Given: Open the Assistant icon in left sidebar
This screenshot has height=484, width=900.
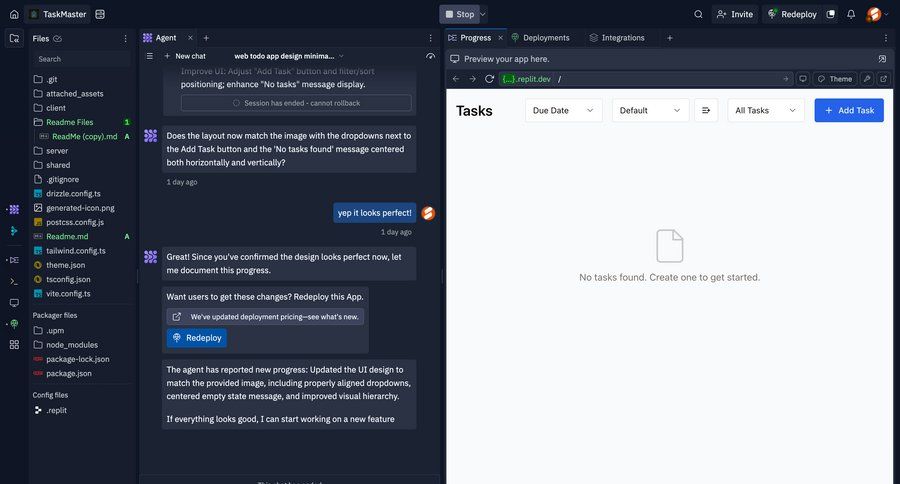Looking at the screenshot, I should coord(14,231).
